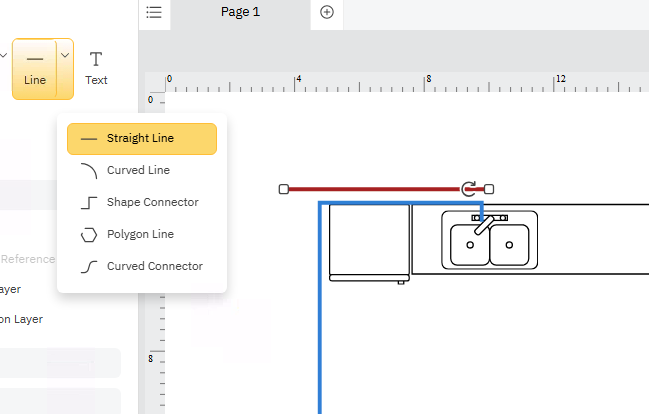Select the dishwasher cabinet shape
Image resolution: width=649 pixels, height=414 pixels.
click(x=369, y=243)
